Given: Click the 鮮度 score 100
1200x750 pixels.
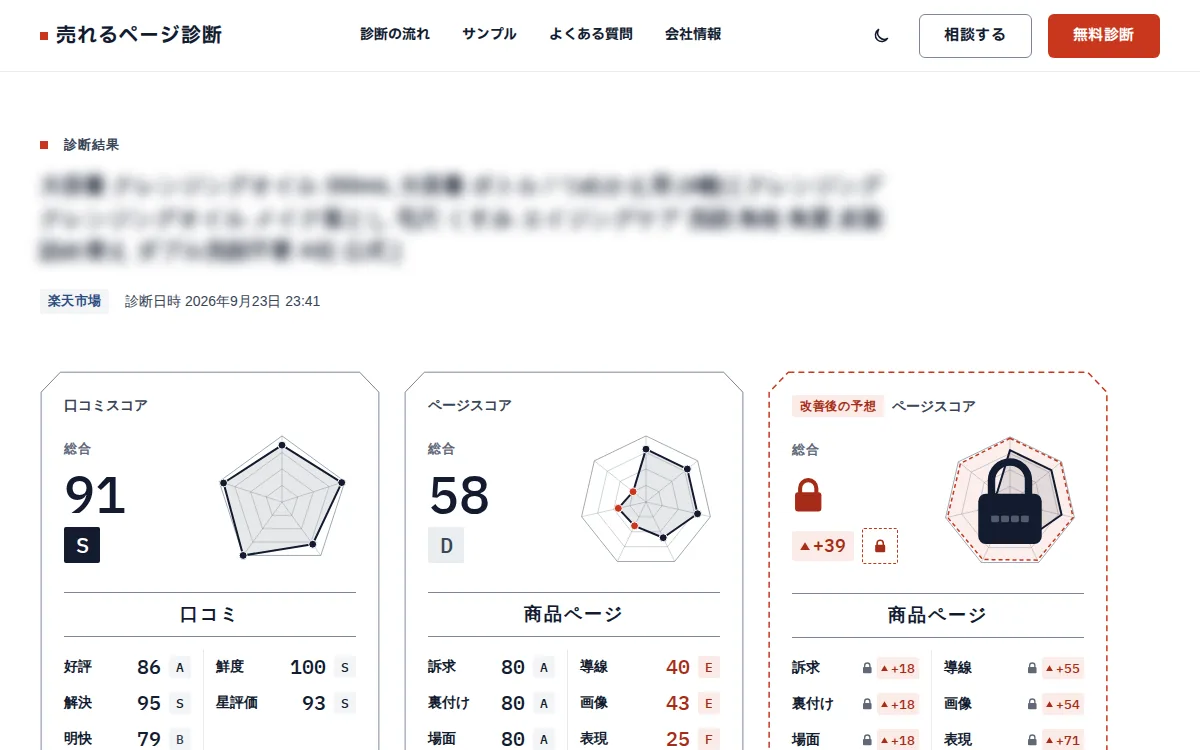Looking at the screenshot, I should (x=308, y=667).
